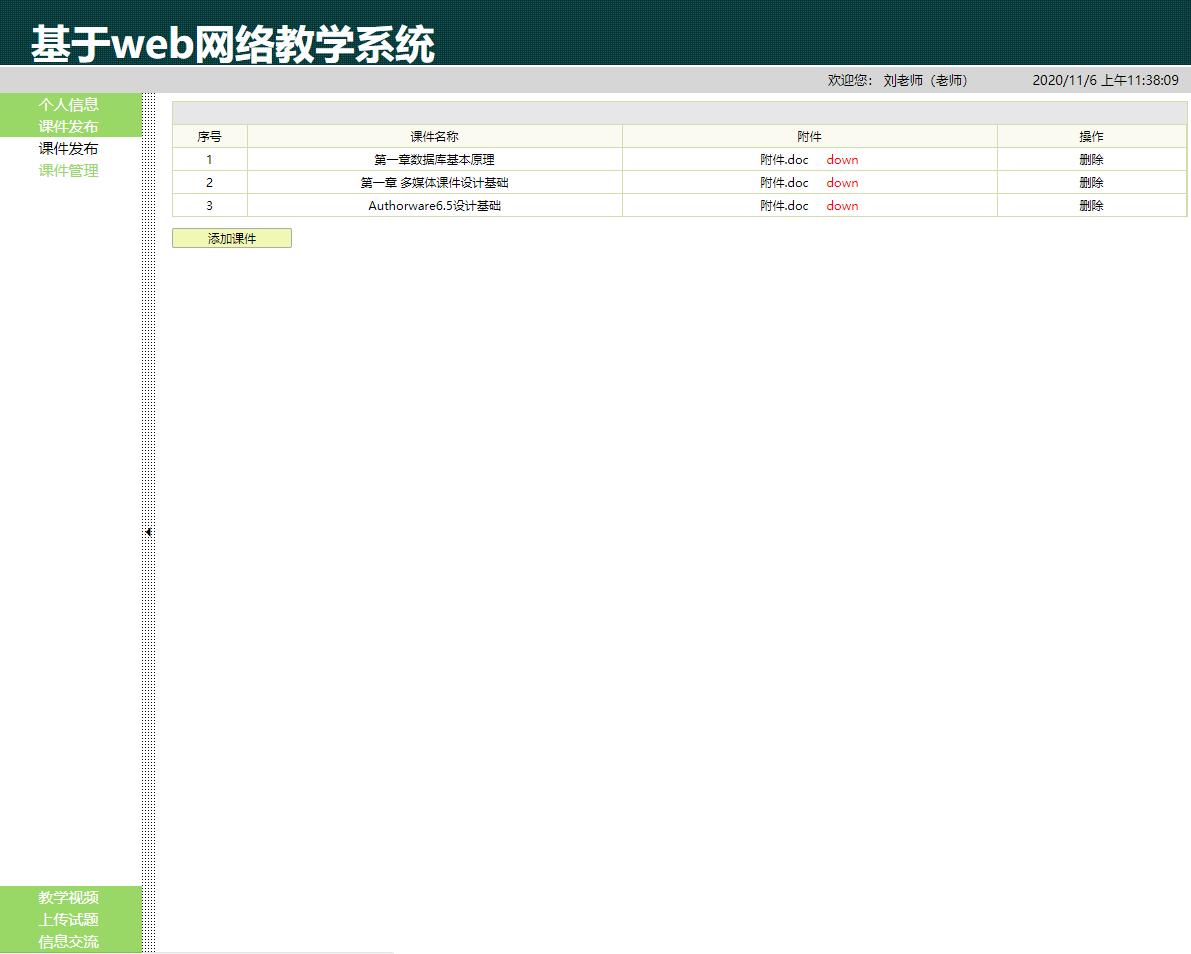Click down link for 多媒体课件设计基础
The width and height of the screenshot is (1191, 954).
click(841, 182)
